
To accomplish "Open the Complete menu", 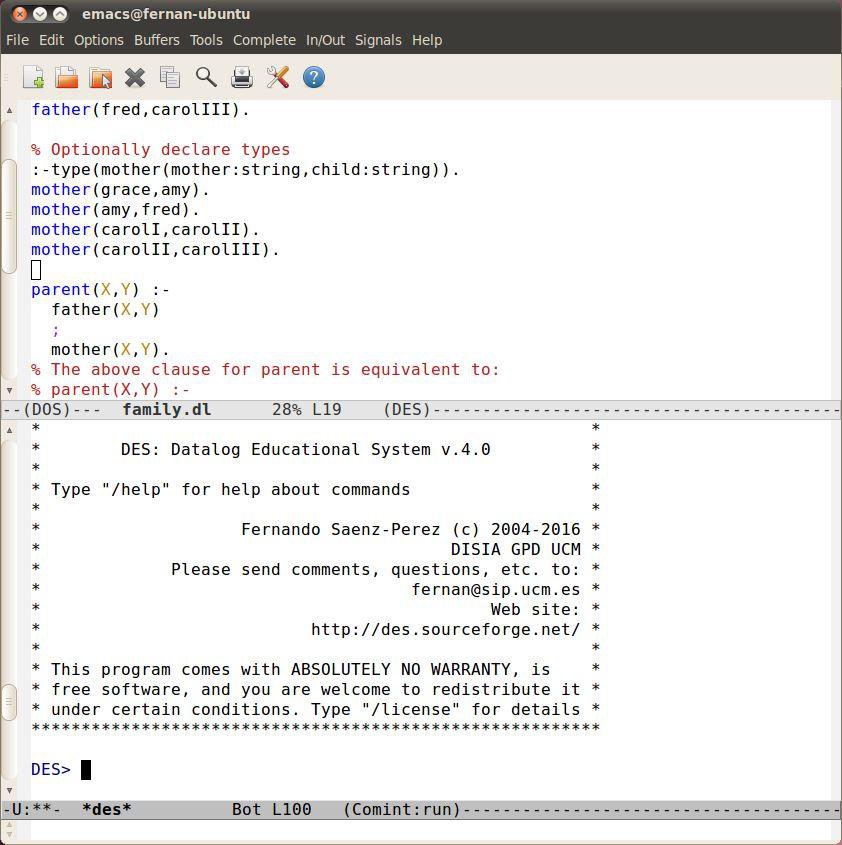I will (x=264, y=40).
